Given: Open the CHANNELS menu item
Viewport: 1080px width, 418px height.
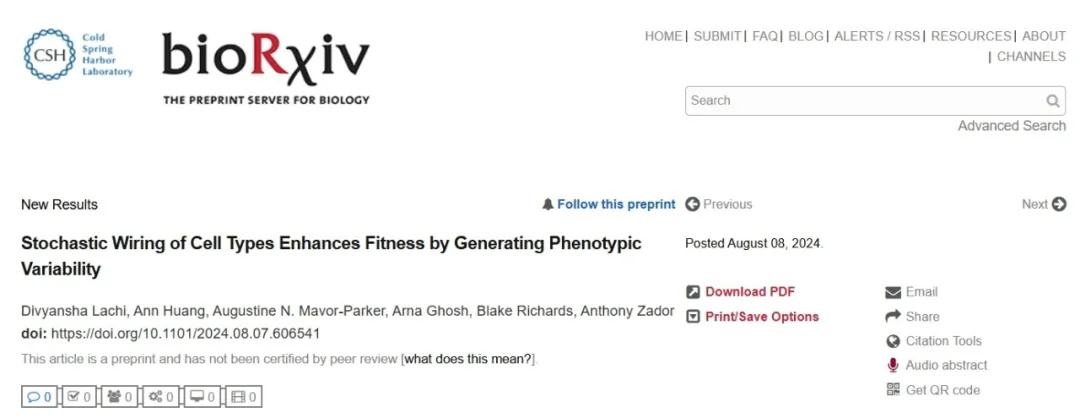Looking at the screenshot, I should [1031, 56].
